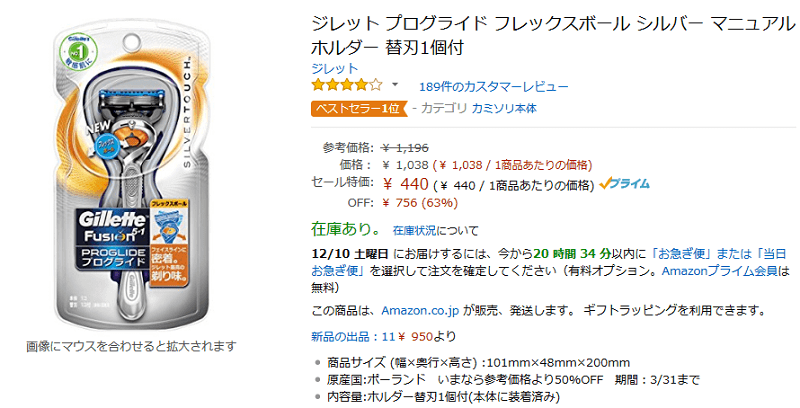Expand the rating breakdown dropdown arrow

pos(395,85)
